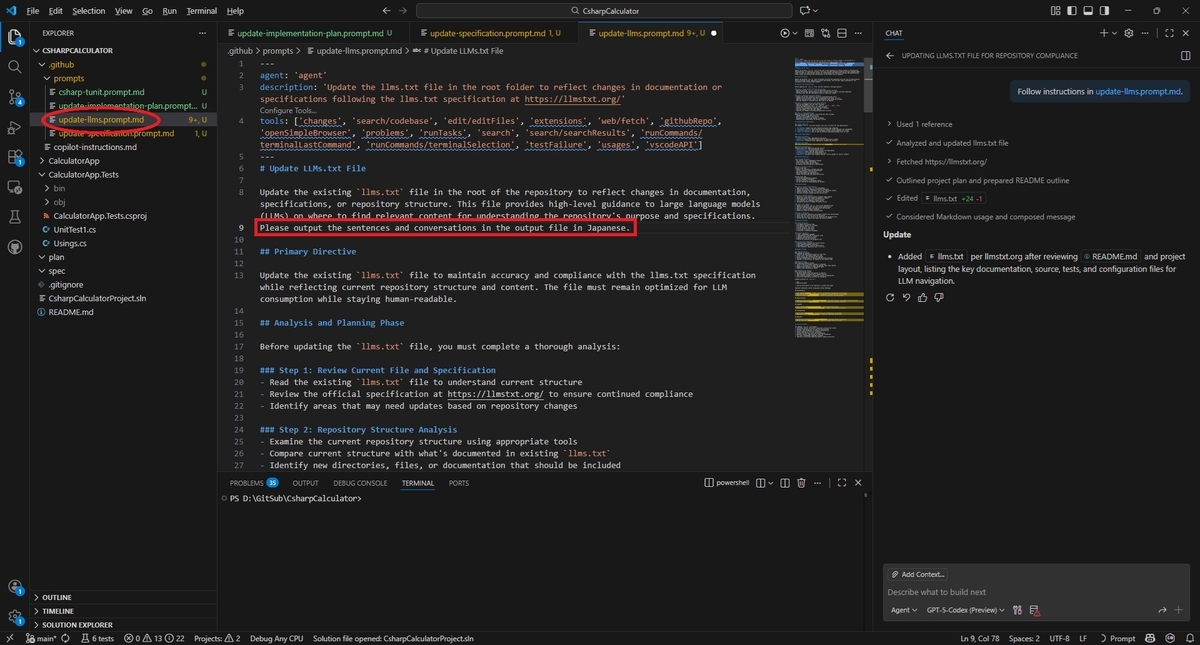Open Search in the activity bar
The image size is (1200, 645).
pyautogui.click(x=15, y=67)
